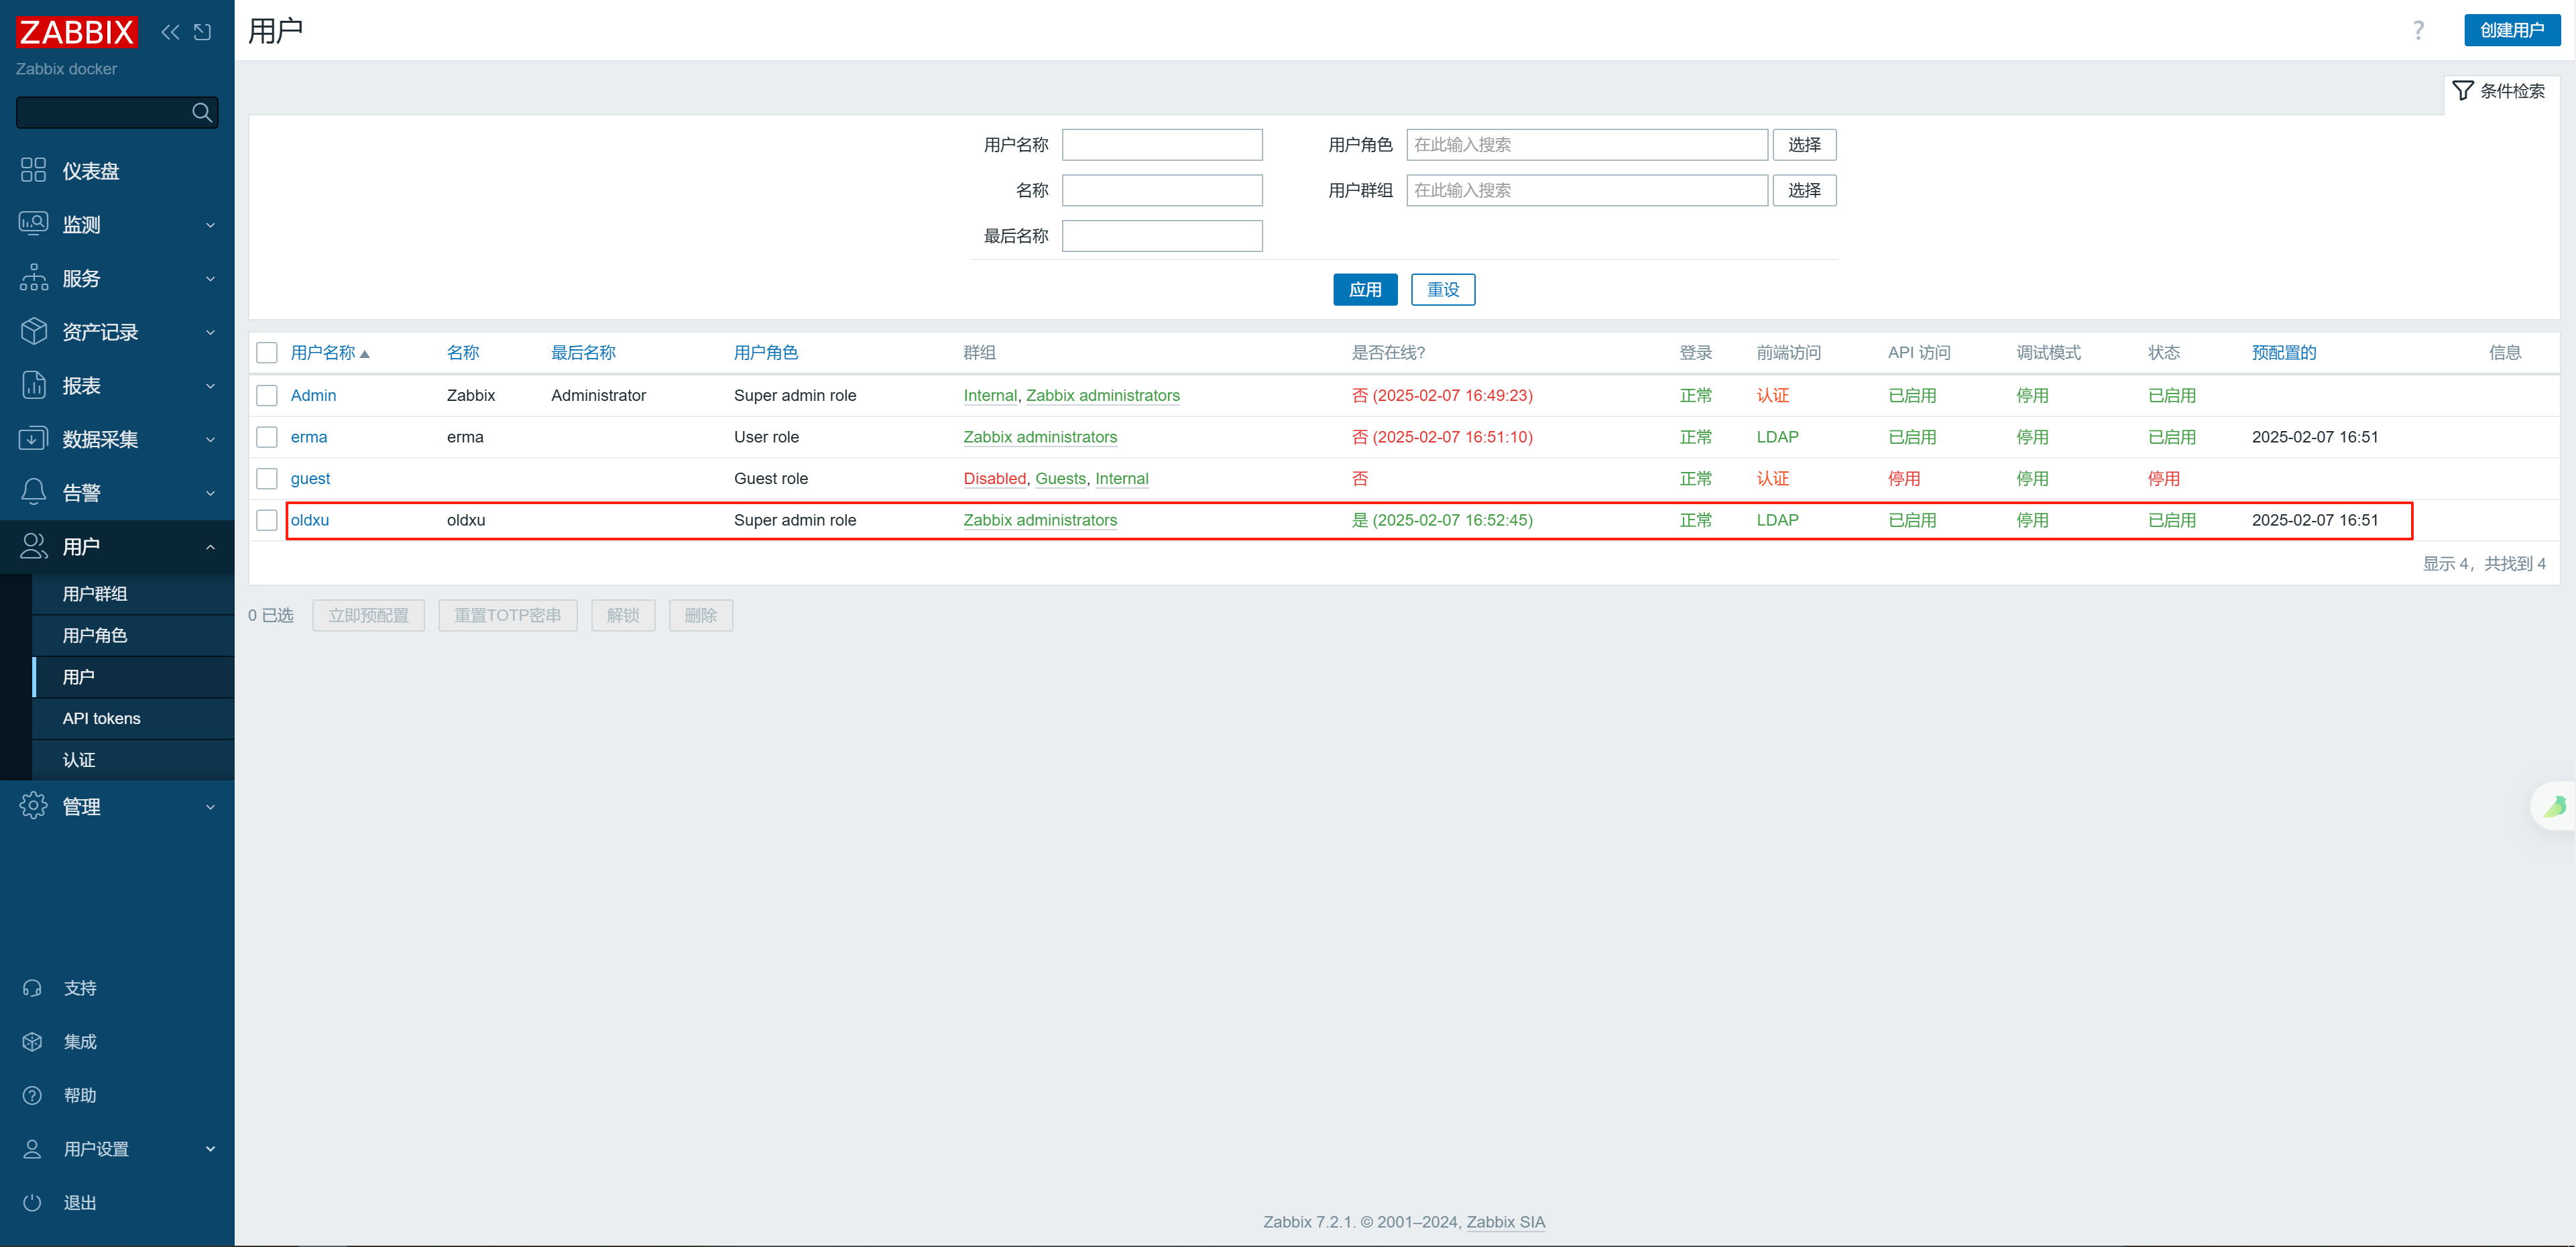Focus the 用户名称 filter input field
This screenshot has width=2576, height=1247.
coord(1161,145)
